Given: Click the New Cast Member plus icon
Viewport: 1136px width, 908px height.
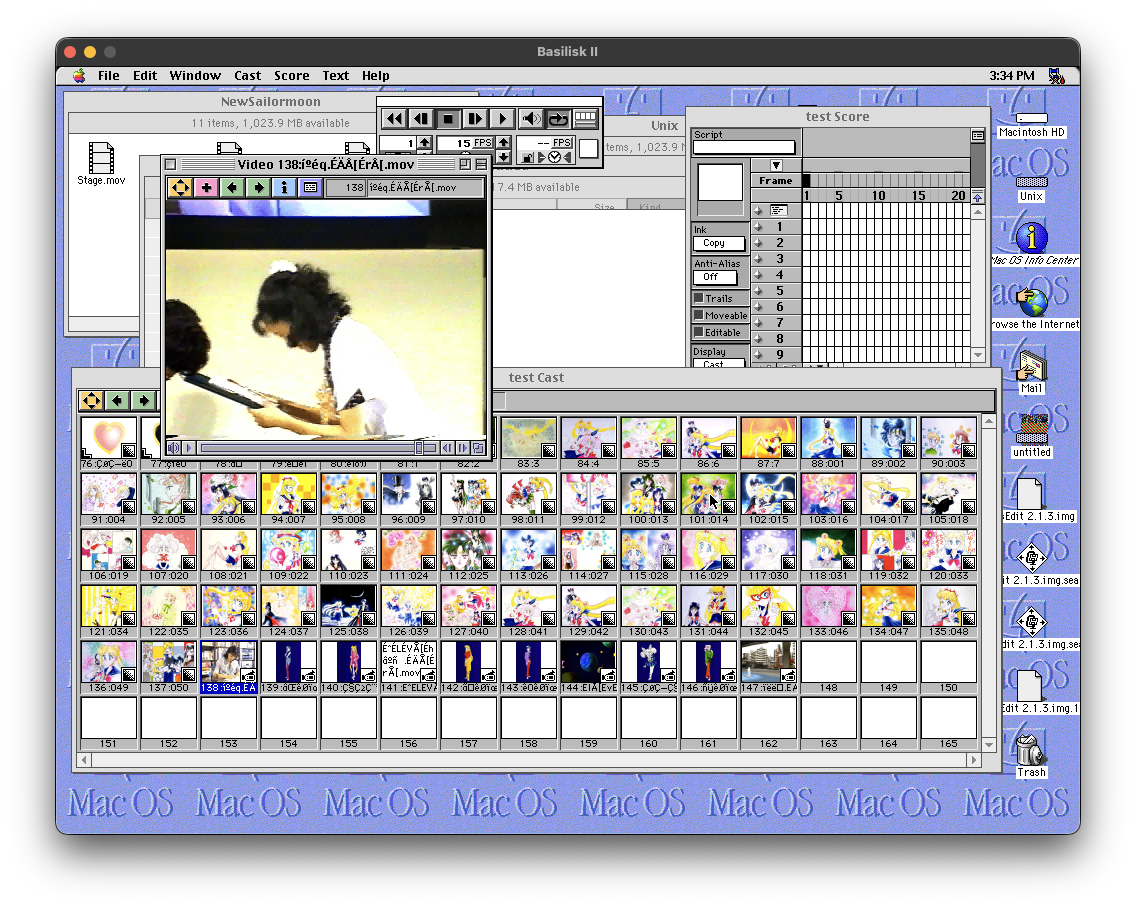Looking at the screenshot, I should 206,187.
